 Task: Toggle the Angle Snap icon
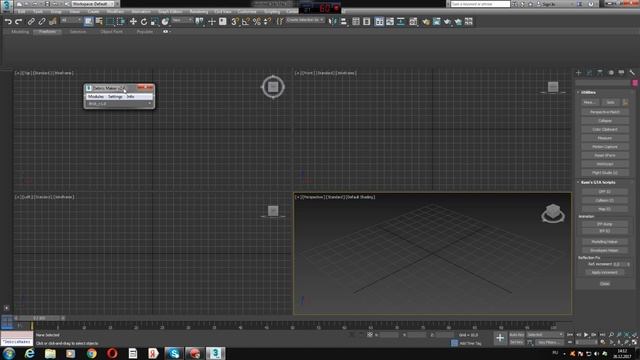click(x=246, y=22)
